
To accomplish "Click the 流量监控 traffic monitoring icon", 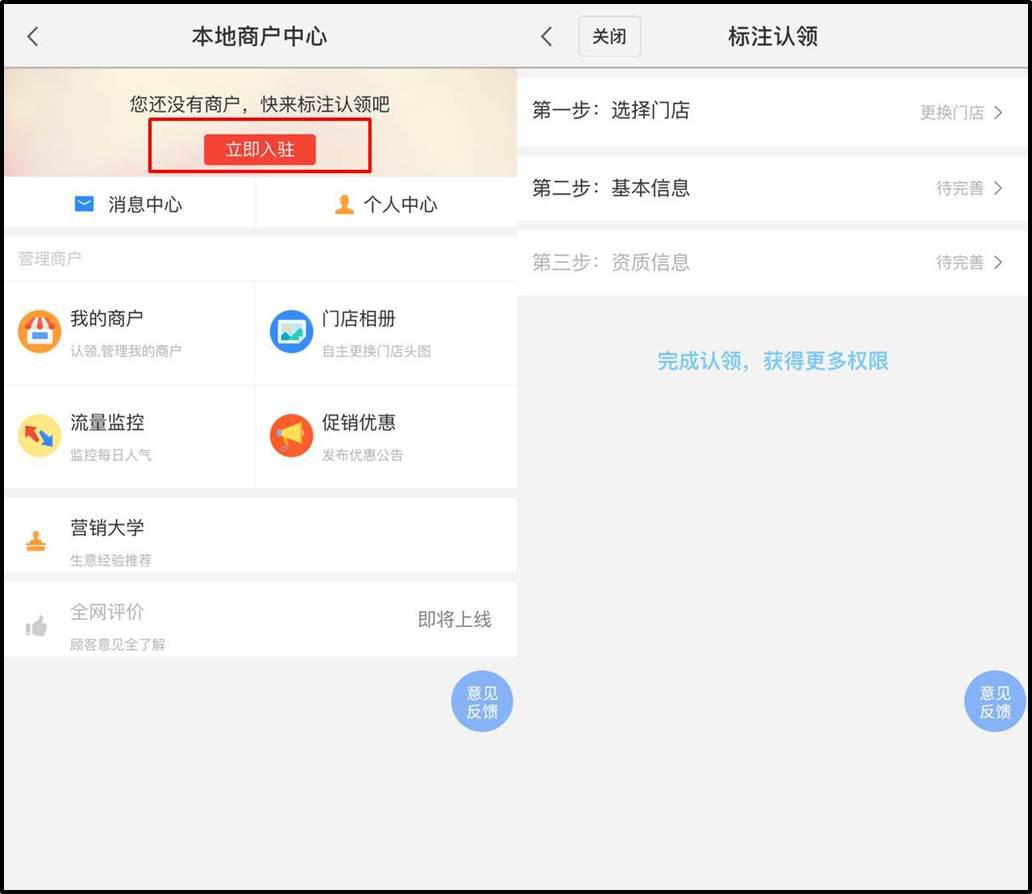I will 40,437.
